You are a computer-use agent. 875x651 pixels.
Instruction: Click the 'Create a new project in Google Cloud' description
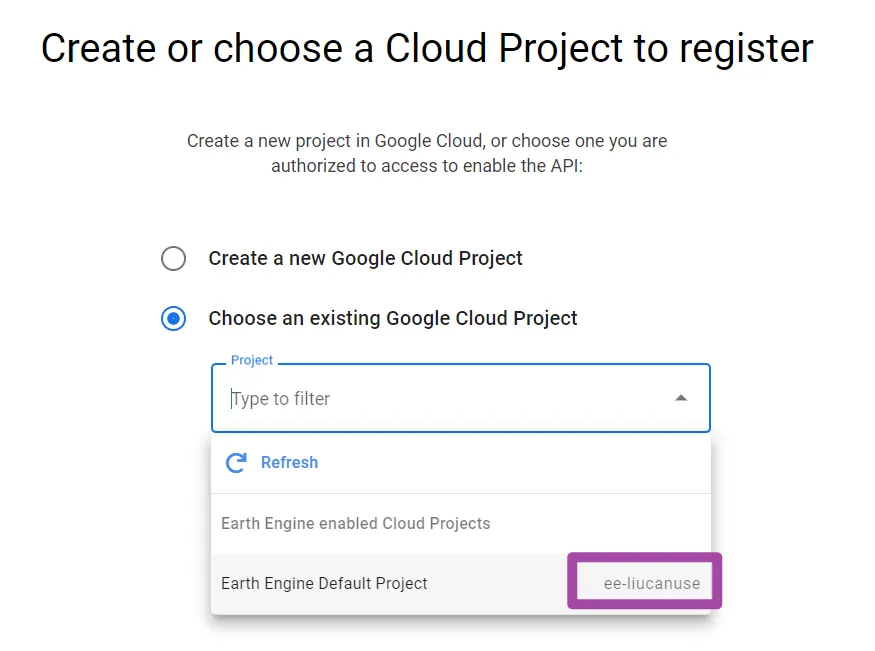tap(427, 141)
